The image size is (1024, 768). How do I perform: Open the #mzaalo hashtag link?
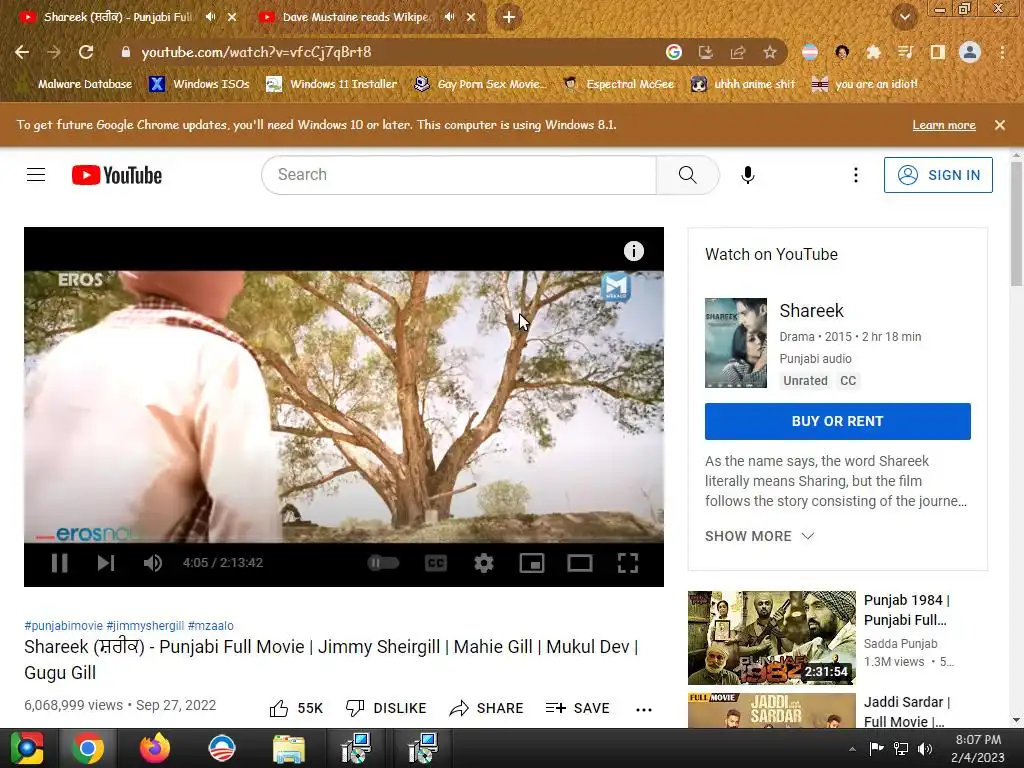tap(210, 626)
